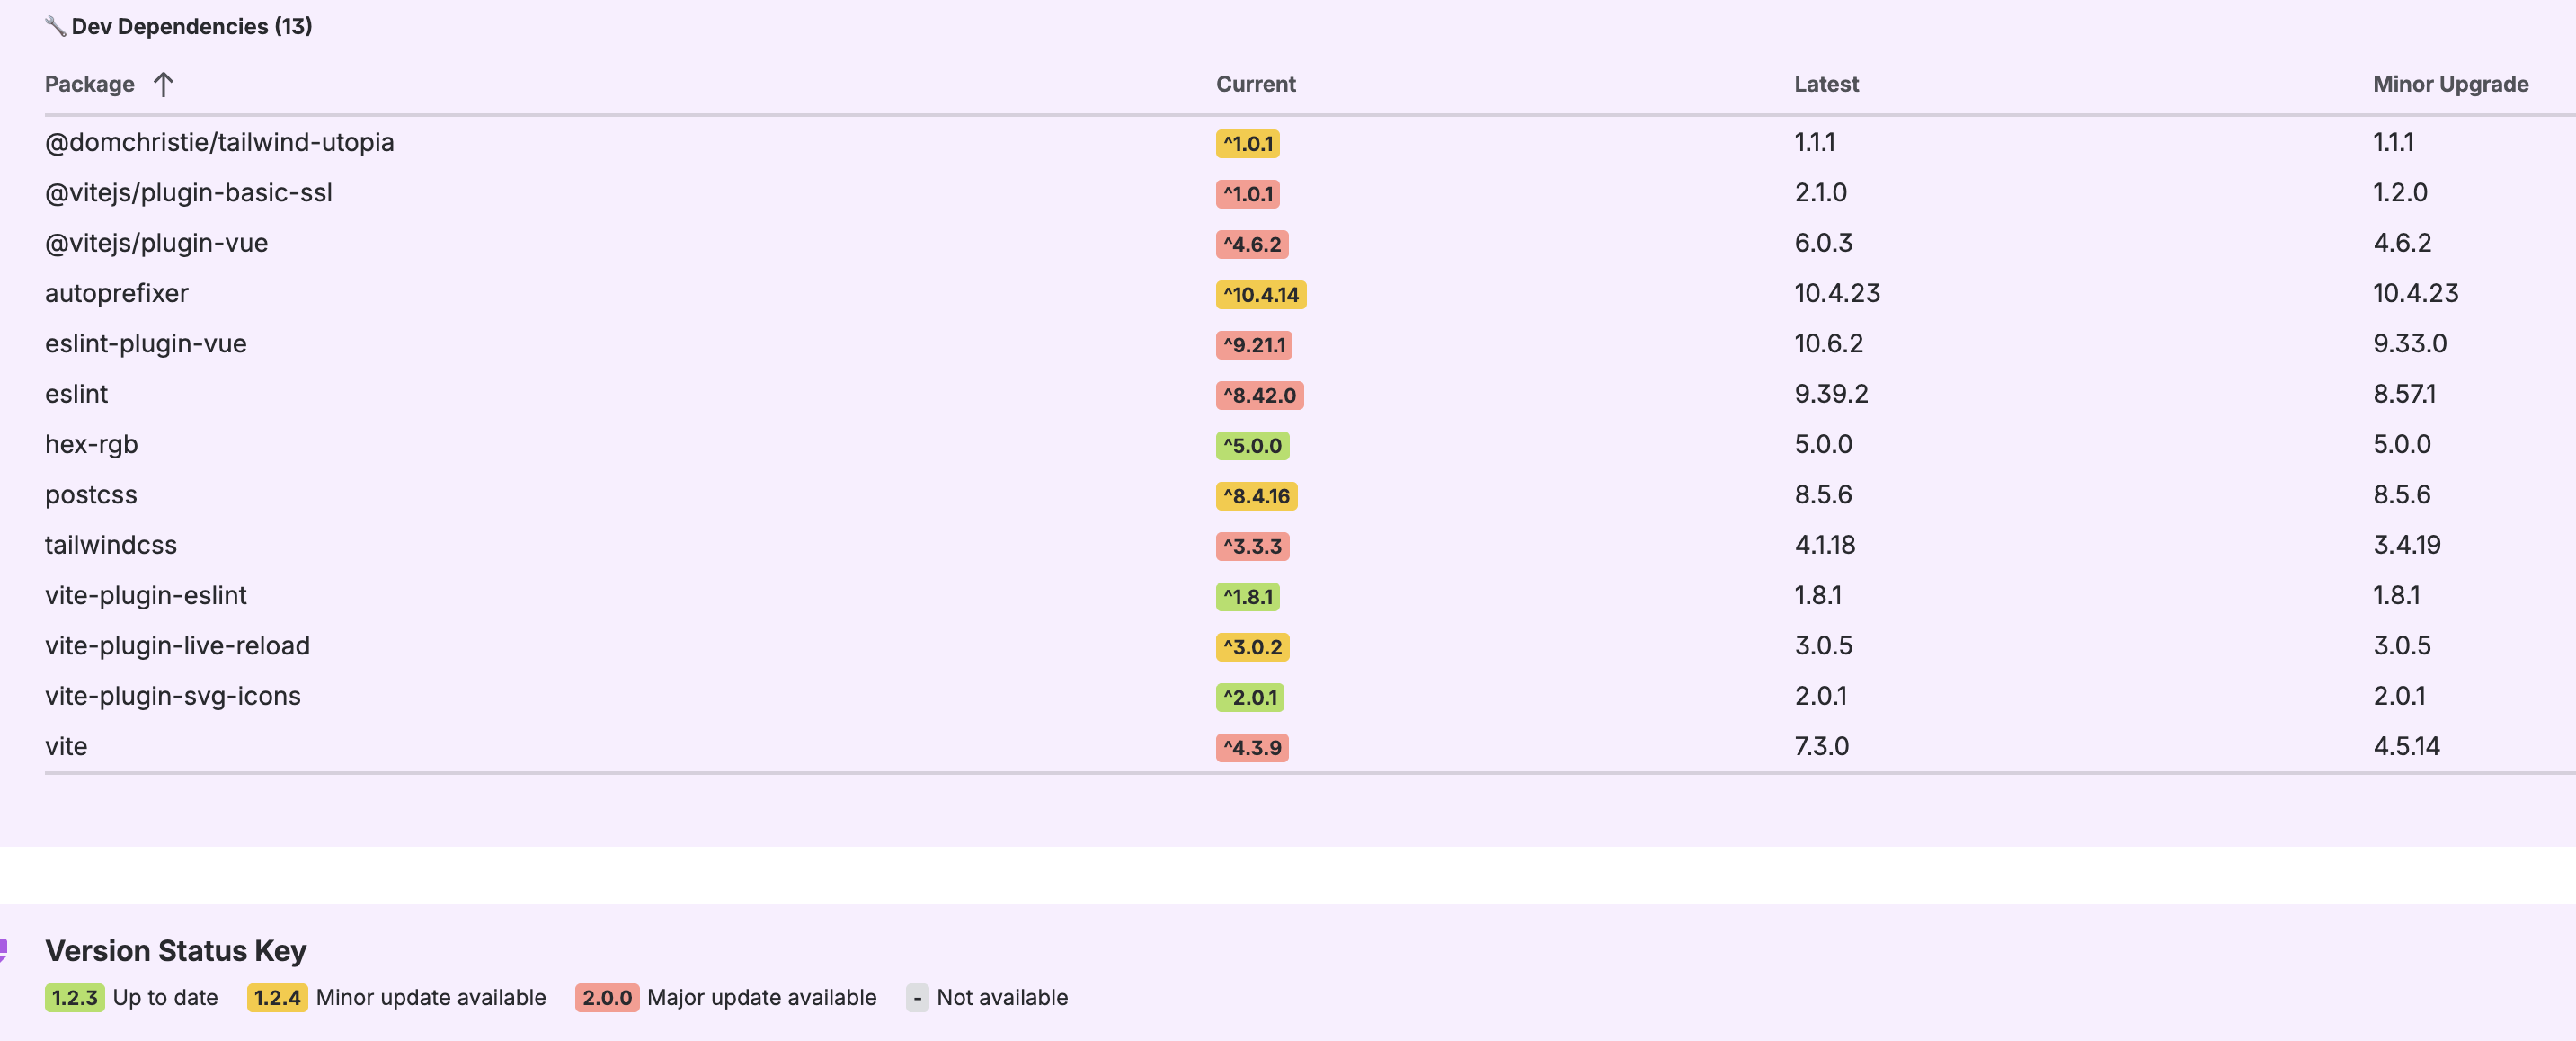Click the red 2.0.0 Major update key badge

coord(606,997)
